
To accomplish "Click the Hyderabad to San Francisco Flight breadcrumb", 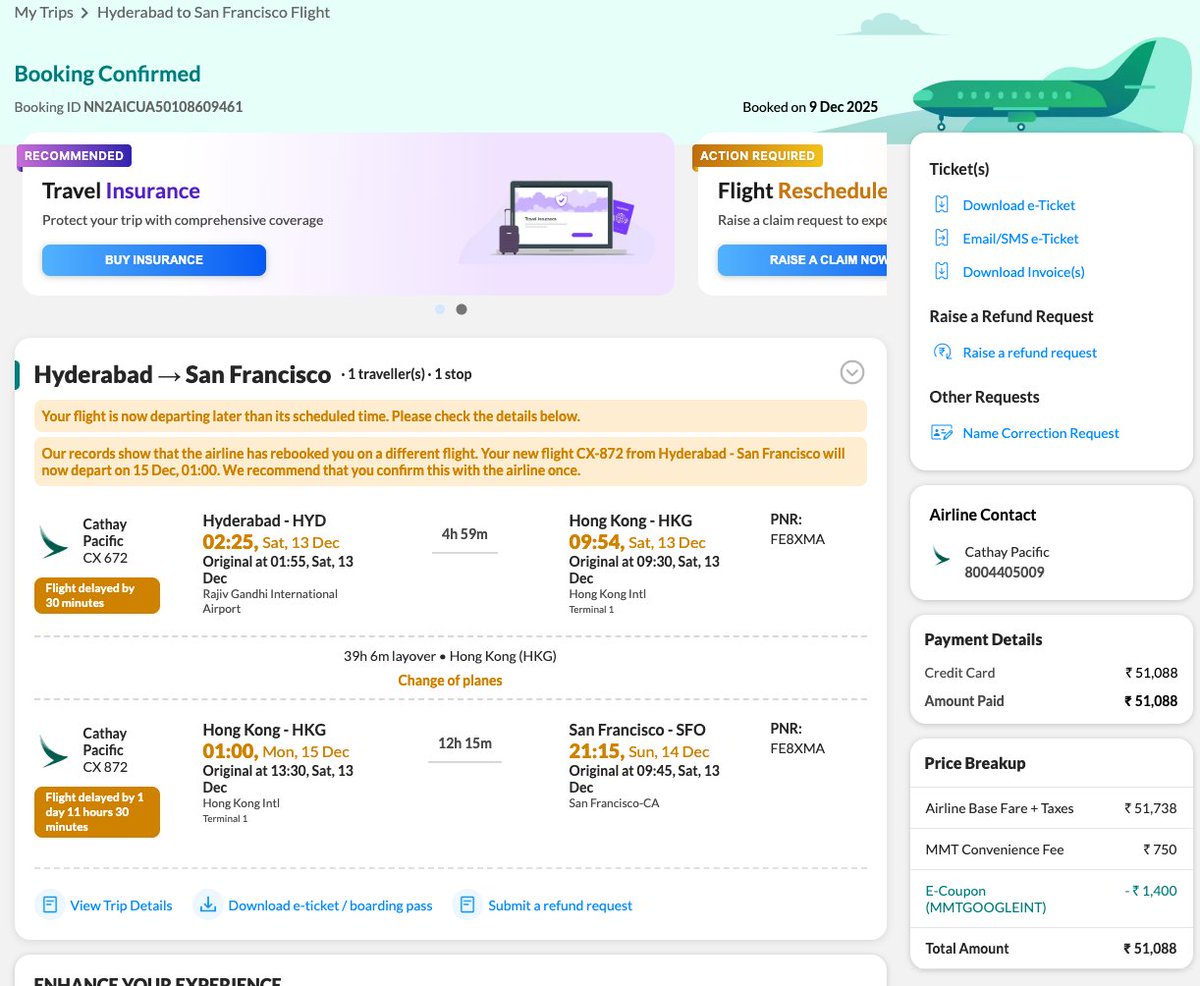I will [213, 13].
